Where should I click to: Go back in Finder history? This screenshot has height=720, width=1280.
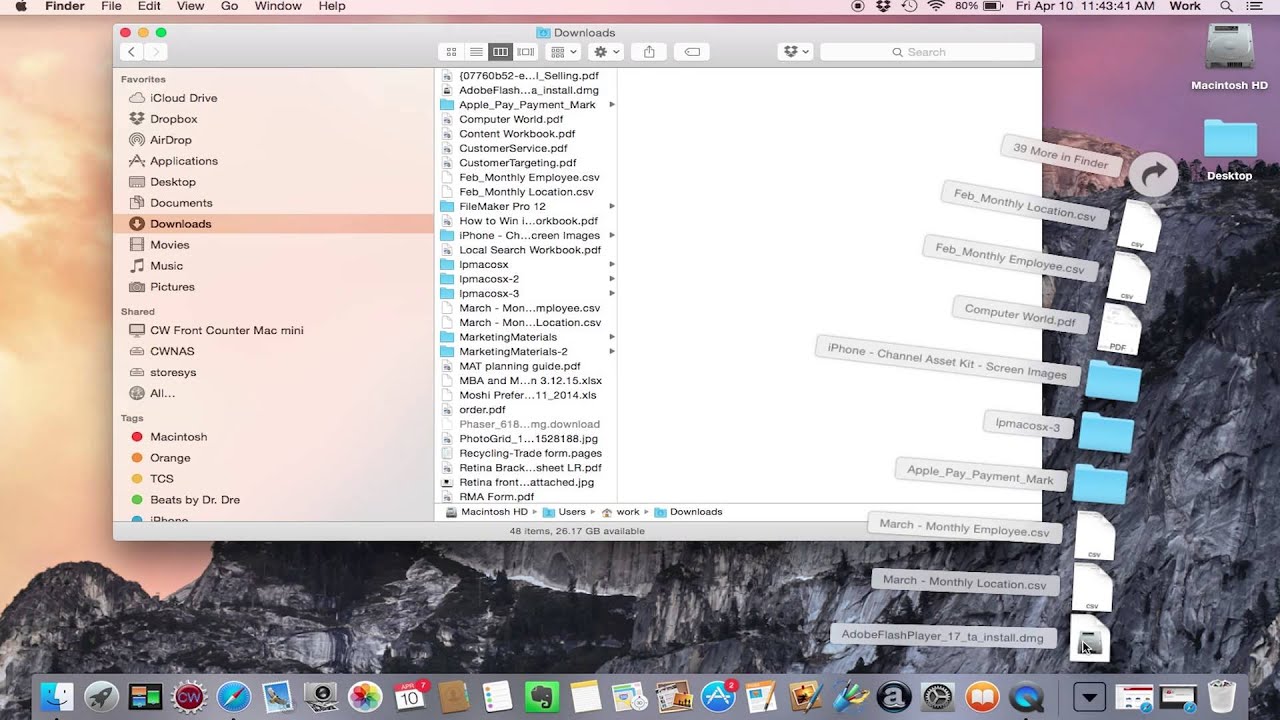(132, 52)
